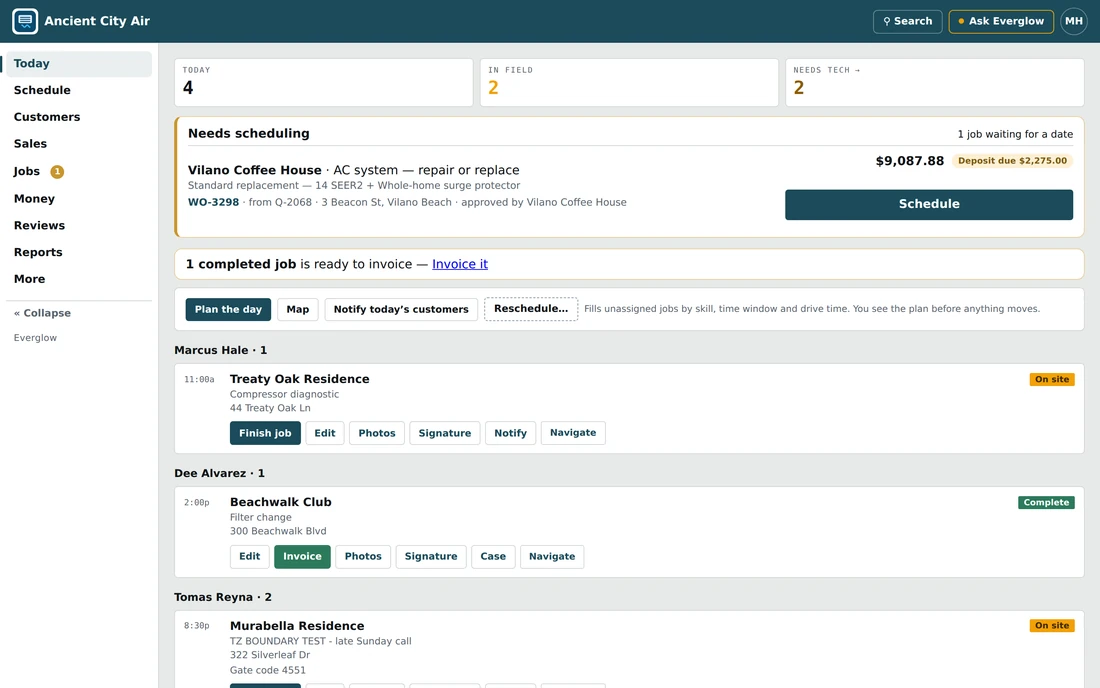1100x688 pixels.
Task: Open the Money section
Action: coord(79,198)
